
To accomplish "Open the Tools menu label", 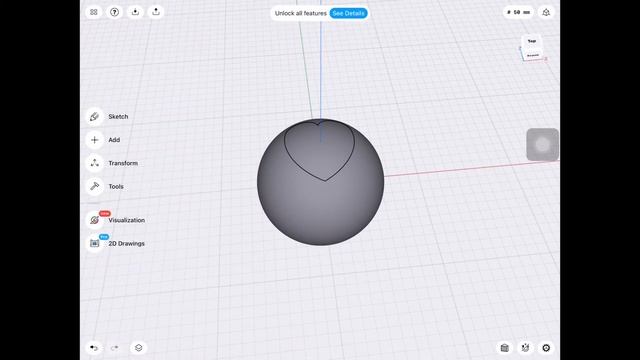I will [116, 187].
